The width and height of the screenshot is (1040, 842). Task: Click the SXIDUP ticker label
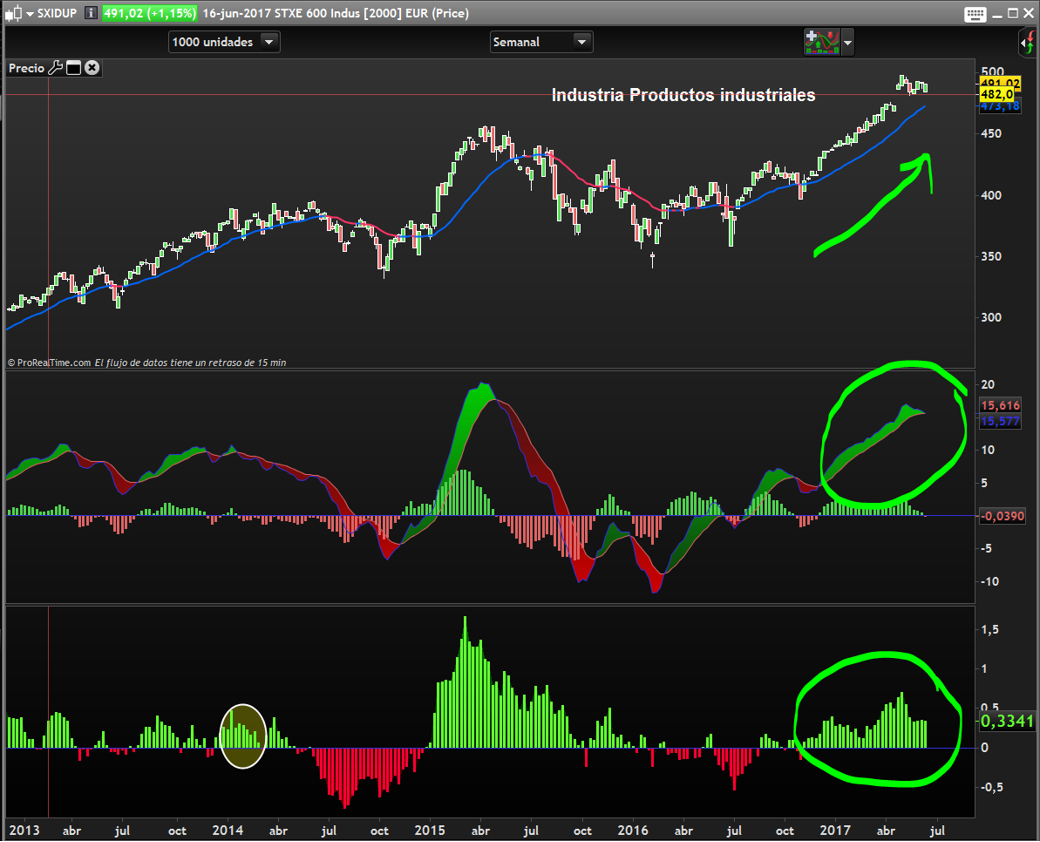tap(57, 13)
